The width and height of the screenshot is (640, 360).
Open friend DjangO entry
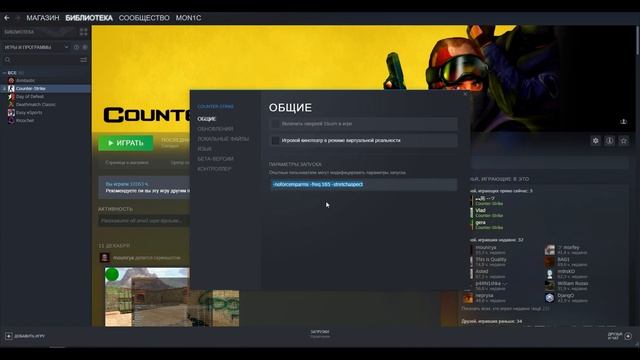tap(567, 298)
